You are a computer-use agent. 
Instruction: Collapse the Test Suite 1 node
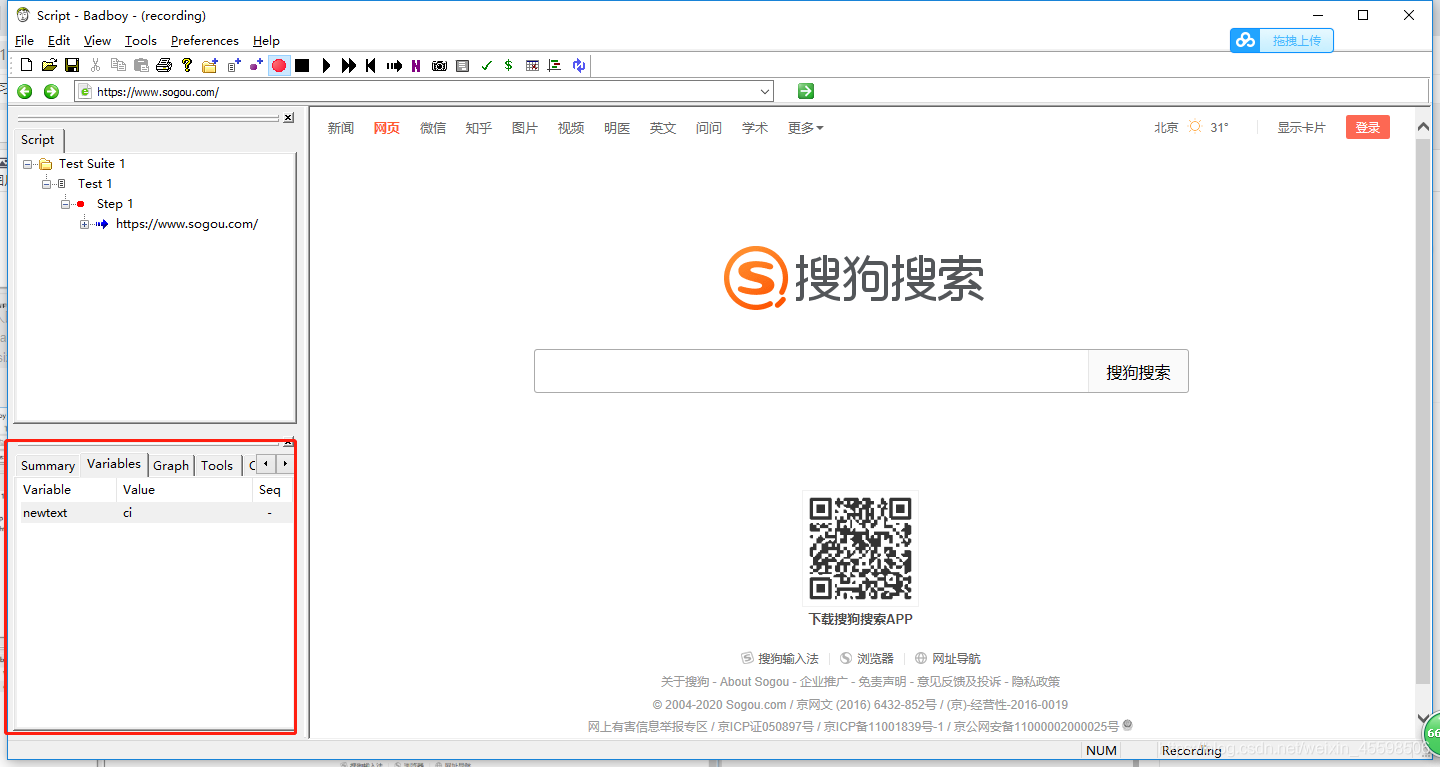tap(28, 164)
